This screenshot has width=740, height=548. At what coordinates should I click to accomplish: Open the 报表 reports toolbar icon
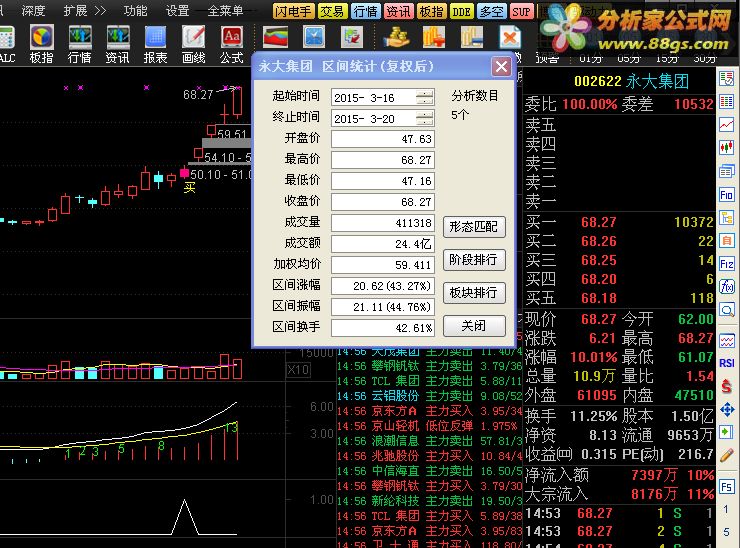pyautogui.click(x=156, y=37)
